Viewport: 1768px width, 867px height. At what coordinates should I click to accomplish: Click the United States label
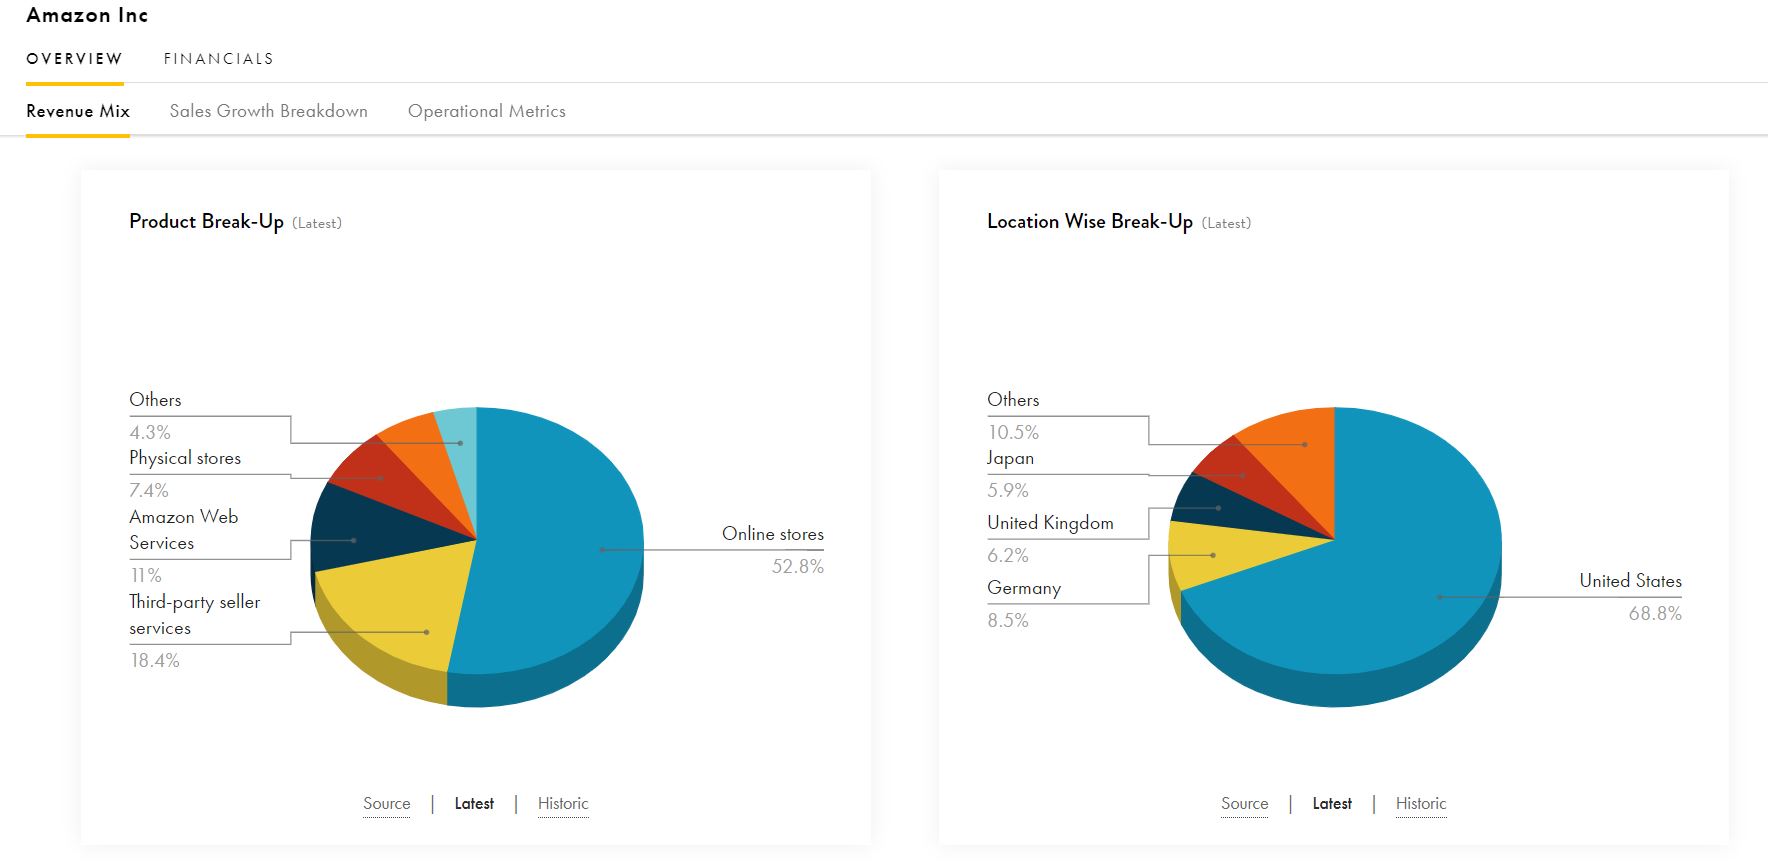pos(1631,581)
